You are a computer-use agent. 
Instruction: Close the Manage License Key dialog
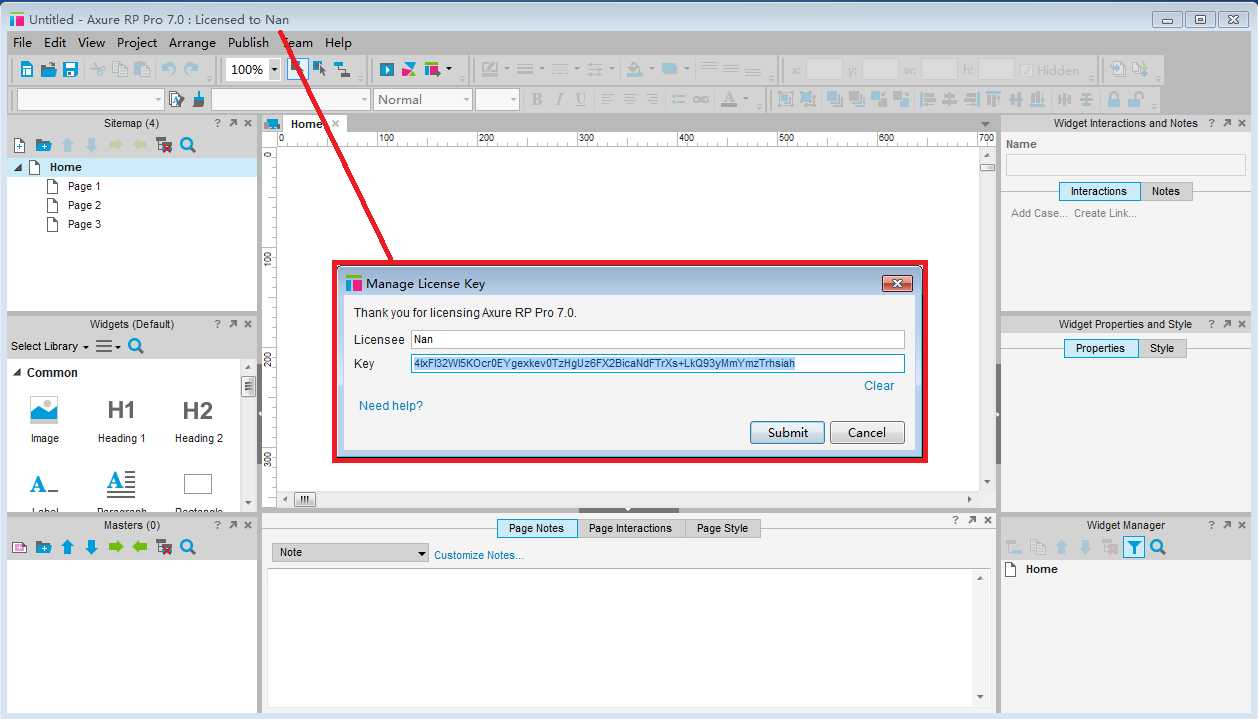[x=897, y=283]
